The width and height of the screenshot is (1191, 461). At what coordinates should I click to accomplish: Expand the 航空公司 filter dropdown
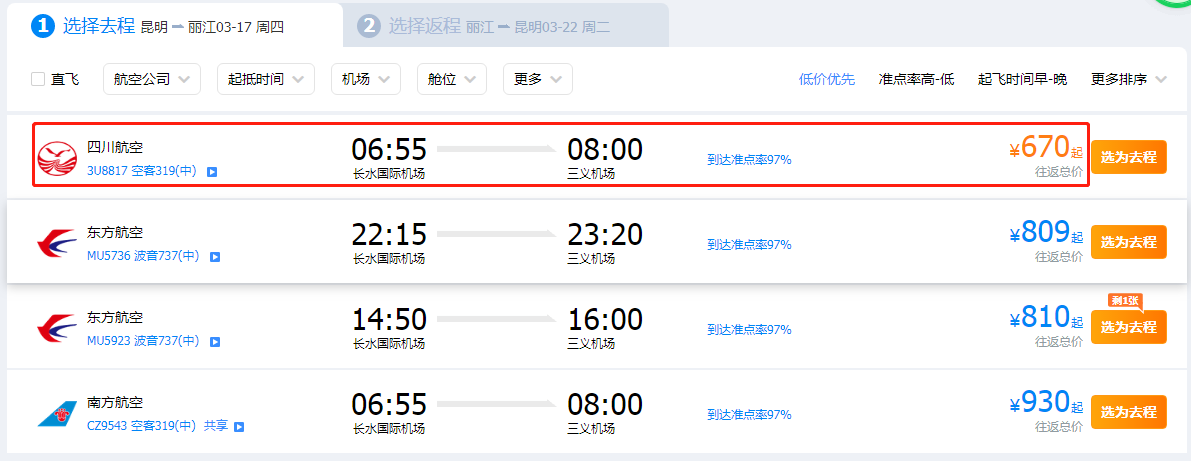tap(152, 79)
